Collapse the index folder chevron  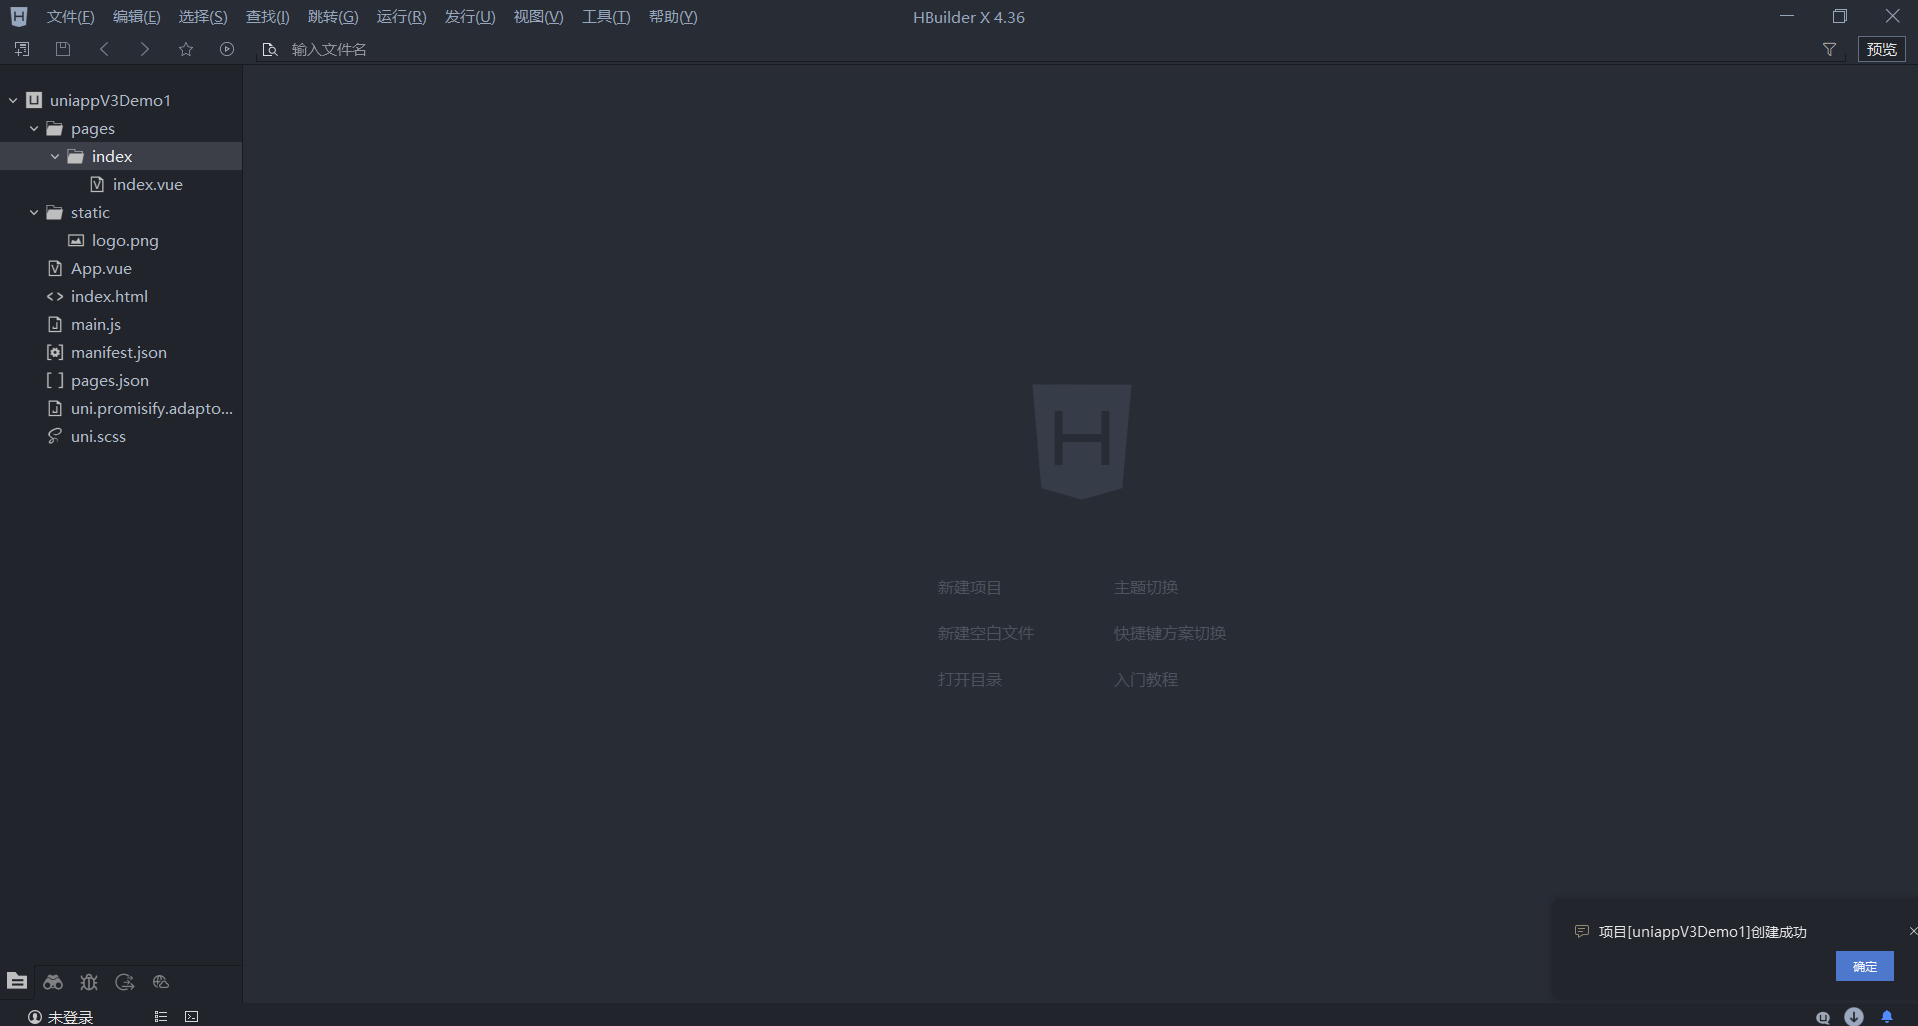click(x=55, y=156)
